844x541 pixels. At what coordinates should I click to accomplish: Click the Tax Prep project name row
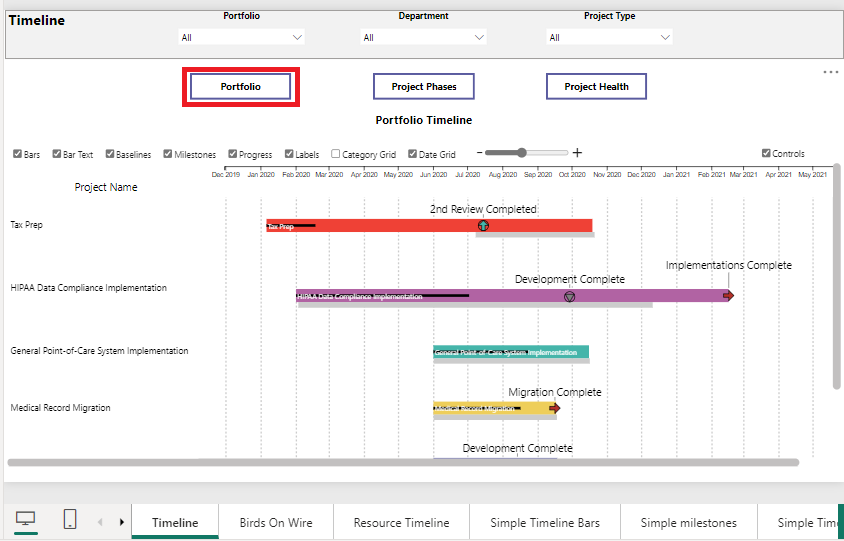[x=26, y=224]
